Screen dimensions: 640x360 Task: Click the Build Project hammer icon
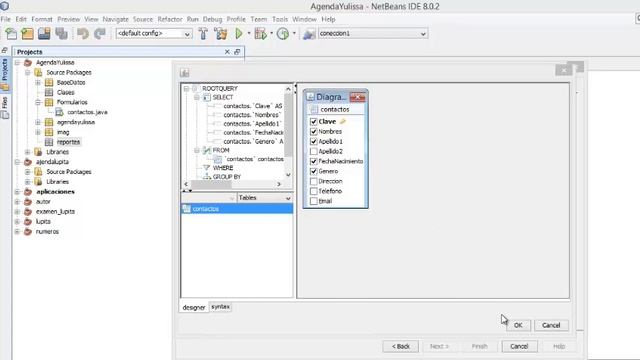[x=203, y=33]
